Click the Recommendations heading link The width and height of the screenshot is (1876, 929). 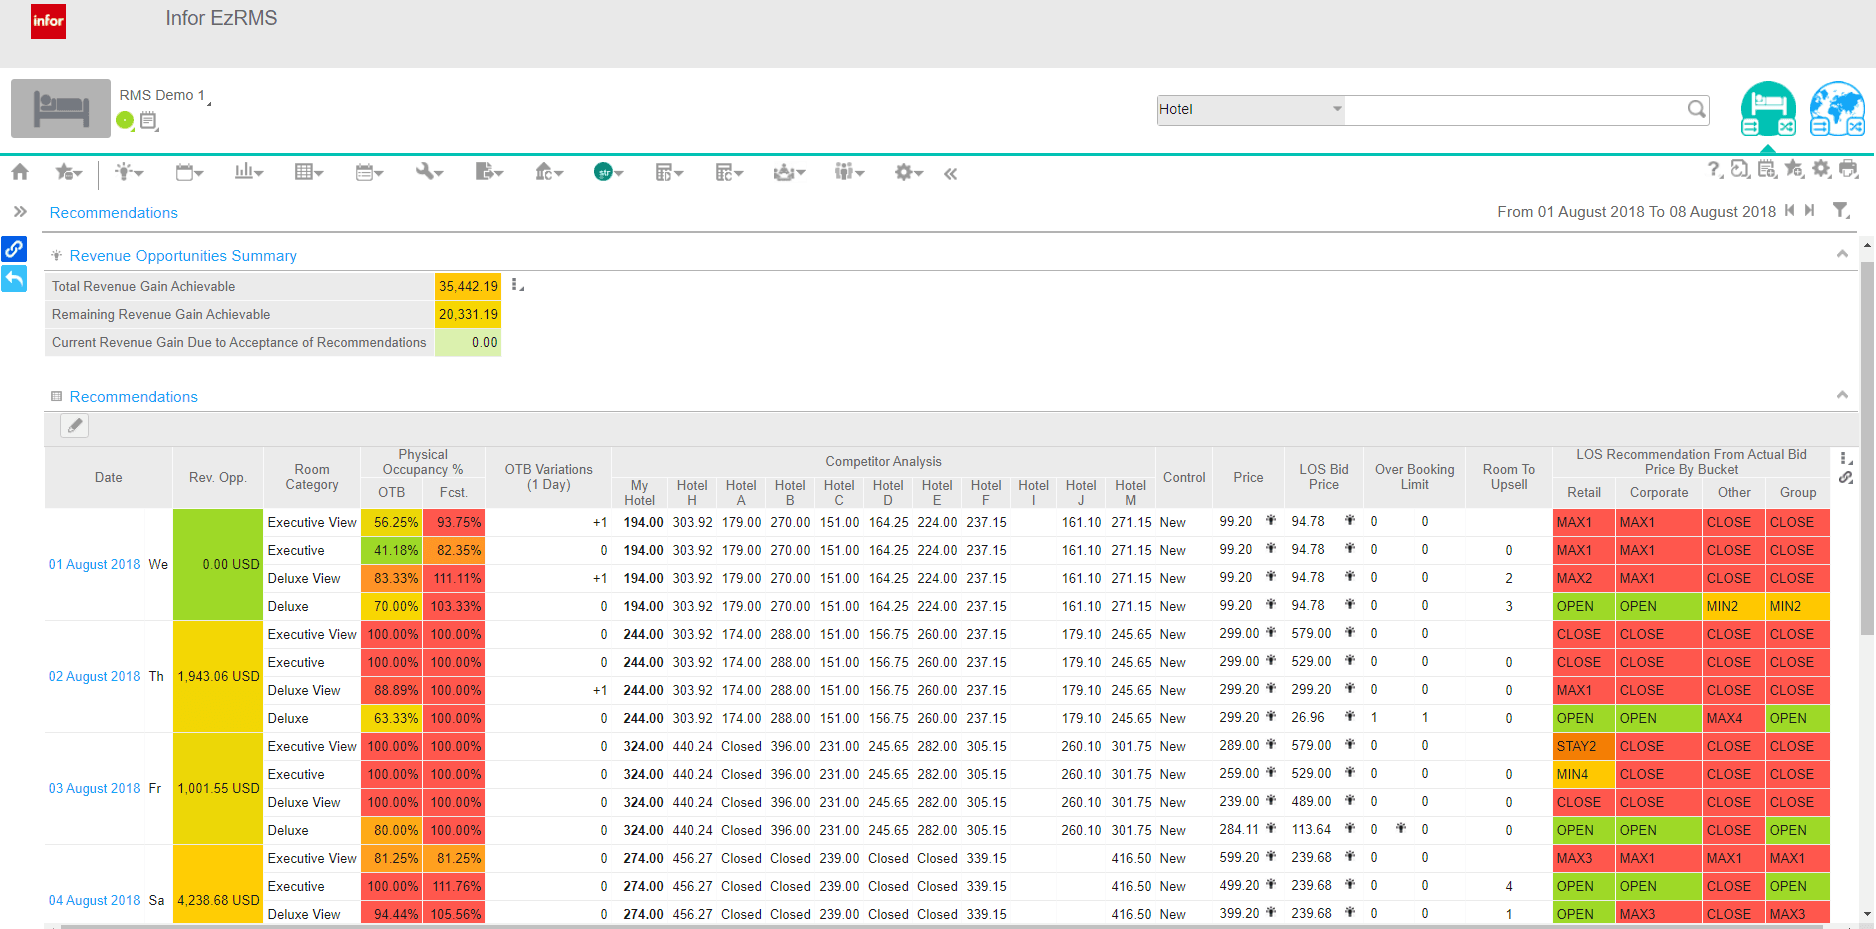[x=113, y=212]
